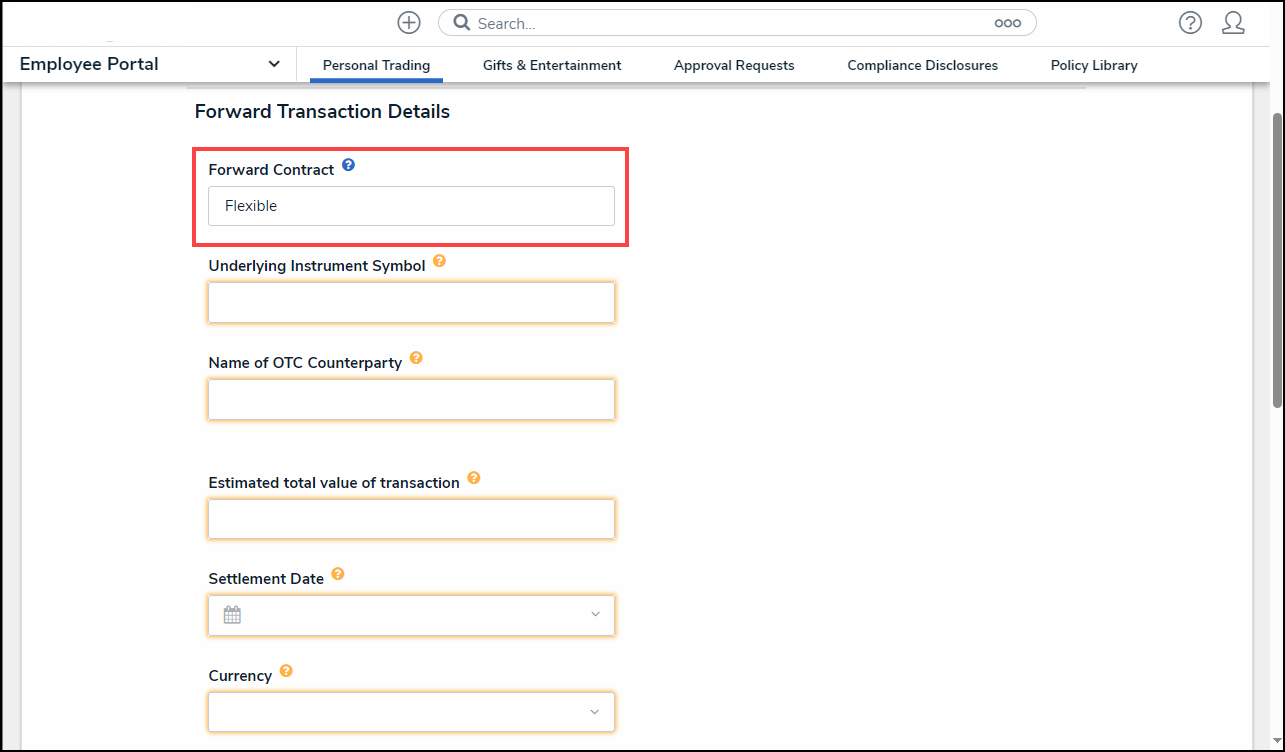Click the plus create-new icon

(x=408, y=23)
